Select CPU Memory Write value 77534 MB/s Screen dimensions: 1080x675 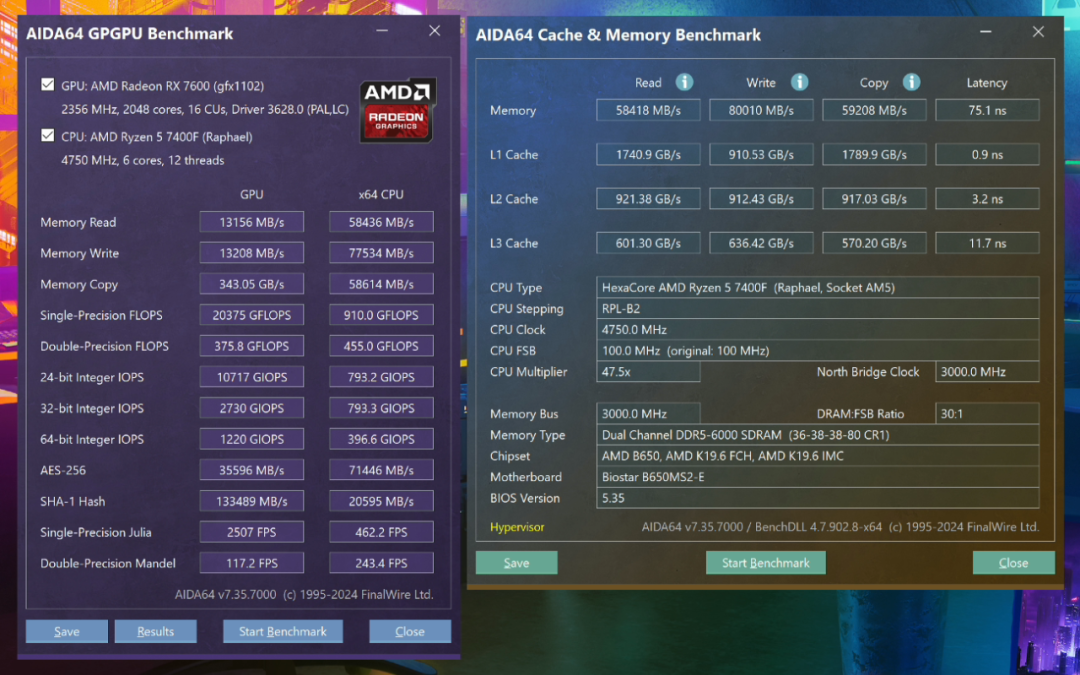[x=381, y=253]
